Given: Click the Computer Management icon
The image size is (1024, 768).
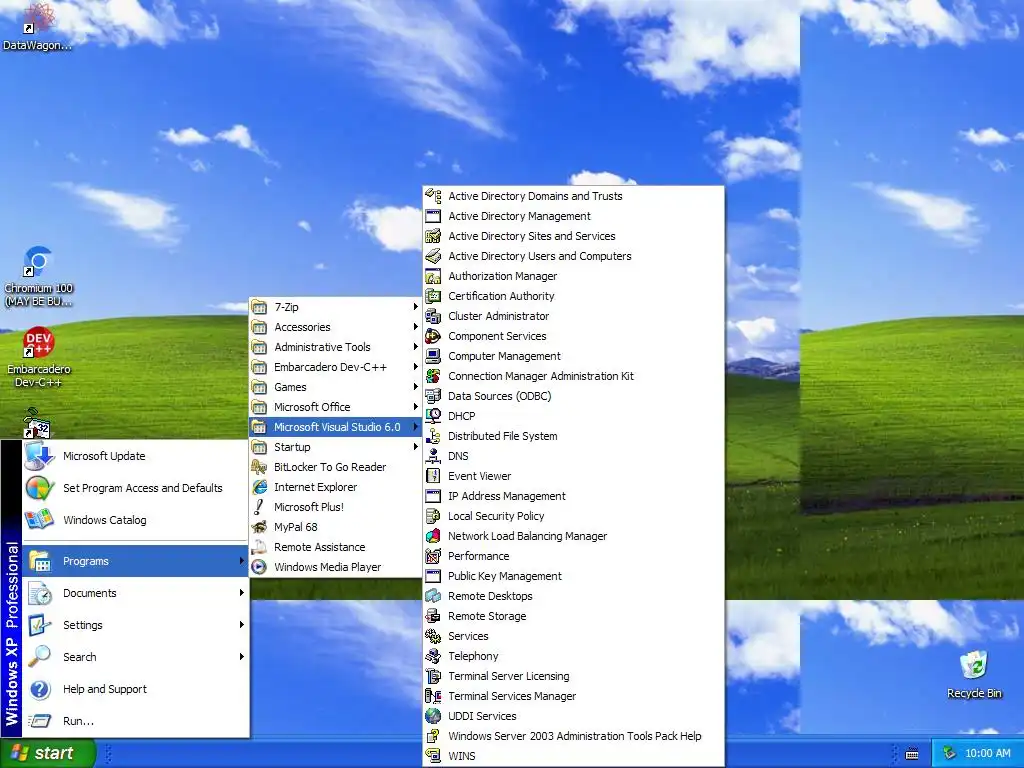Looking at the screenshot, I should click(433, 356).
